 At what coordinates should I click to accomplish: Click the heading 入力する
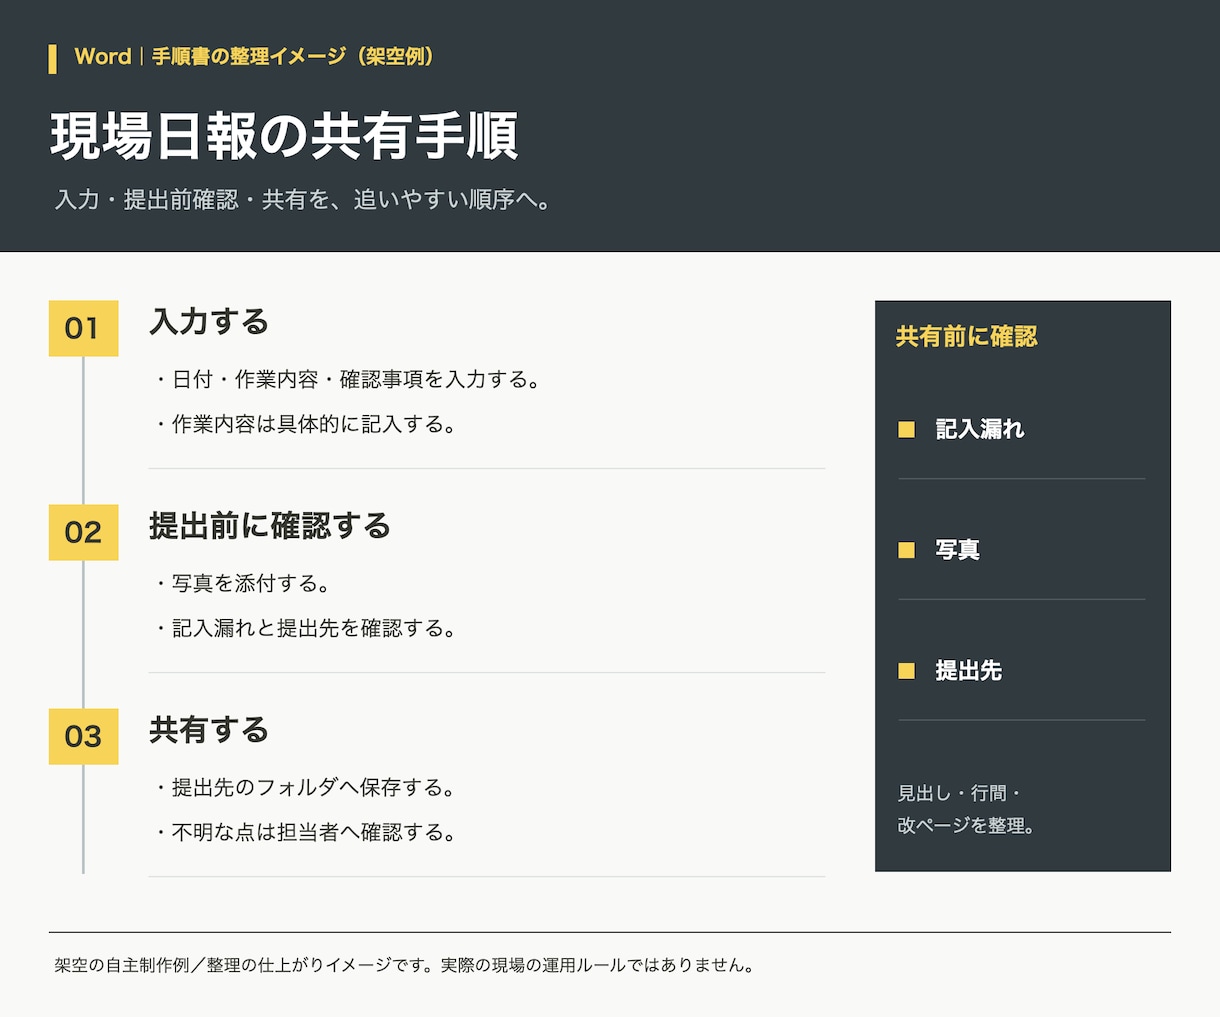(x=209, y=322)
